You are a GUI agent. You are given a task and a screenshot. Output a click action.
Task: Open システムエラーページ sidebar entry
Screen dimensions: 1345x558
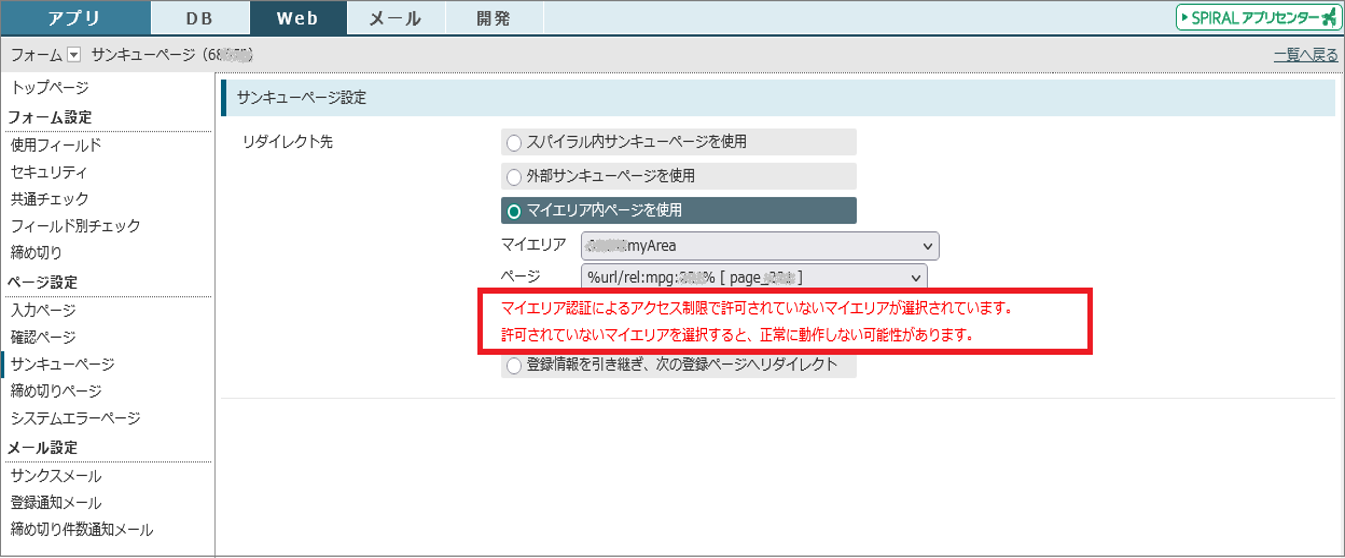76,418
